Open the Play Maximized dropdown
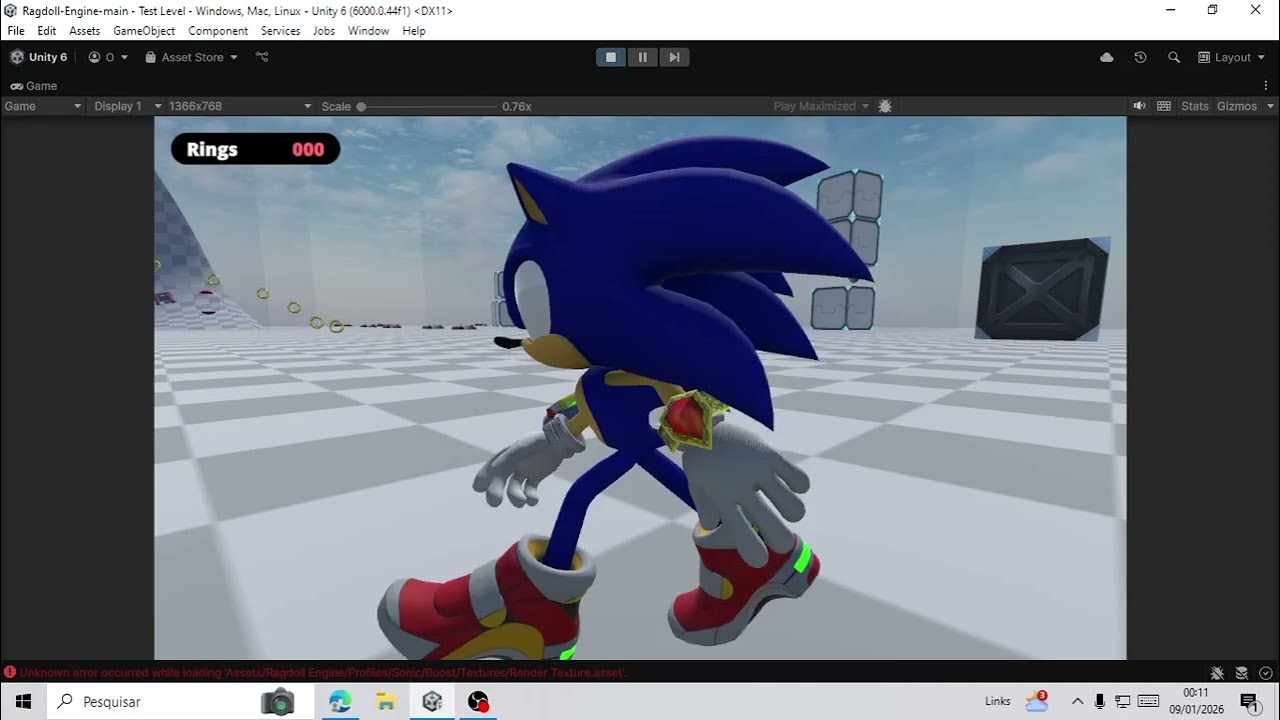The image size is (1280, 720). 821,106
